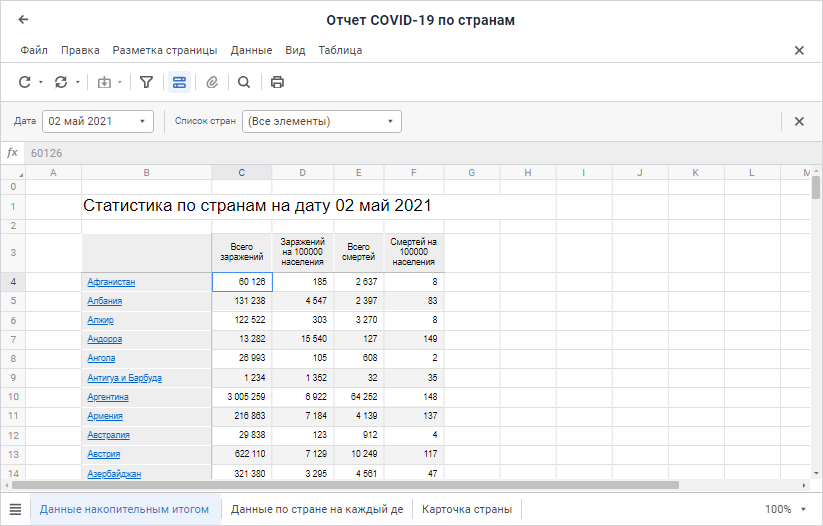823x526 pixels.
Task: Close the parameters panel
Action: [x=799, y=122]
